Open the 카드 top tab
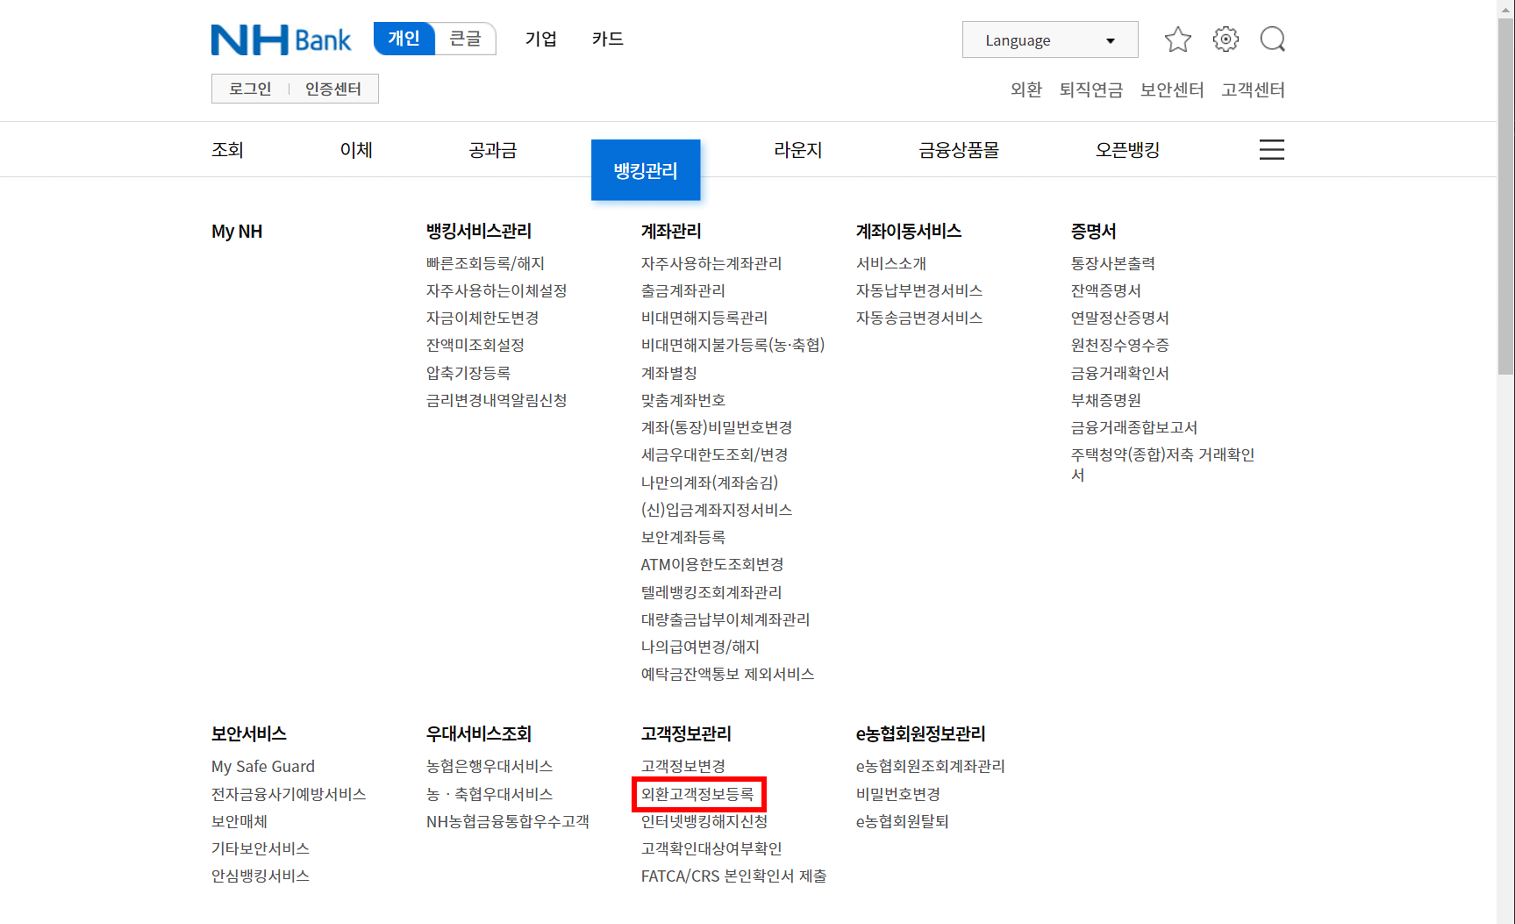Screen dimensions: 1515x924 pyautogui.click(x=607, y=39)
